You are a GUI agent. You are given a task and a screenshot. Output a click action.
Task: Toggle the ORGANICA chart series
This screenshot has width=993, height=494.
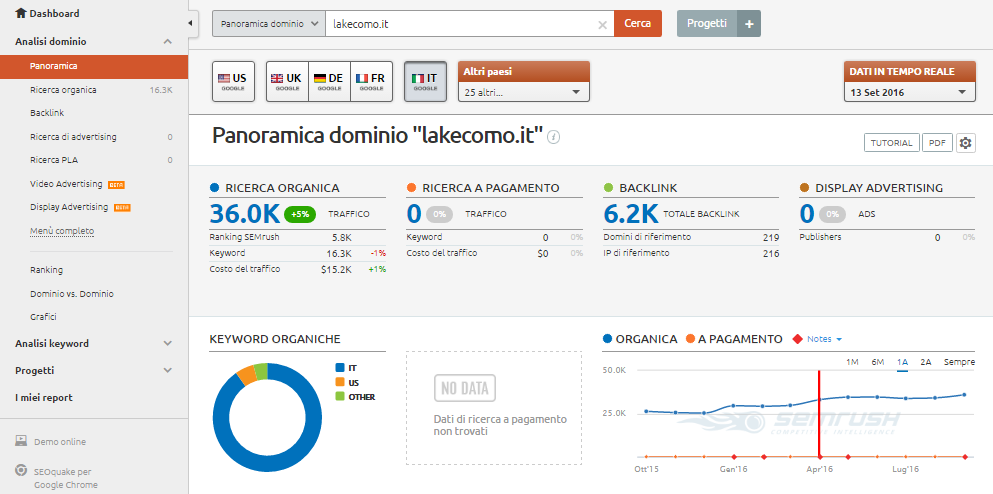click(640, 339)
